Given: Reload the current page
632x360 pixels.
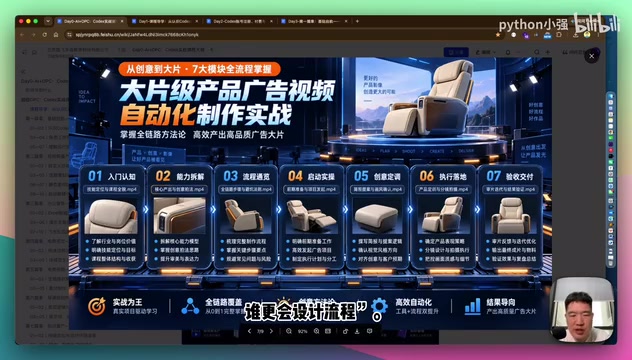Looking at the screenshot, I should pyautogui.click(x=45, y=35).
